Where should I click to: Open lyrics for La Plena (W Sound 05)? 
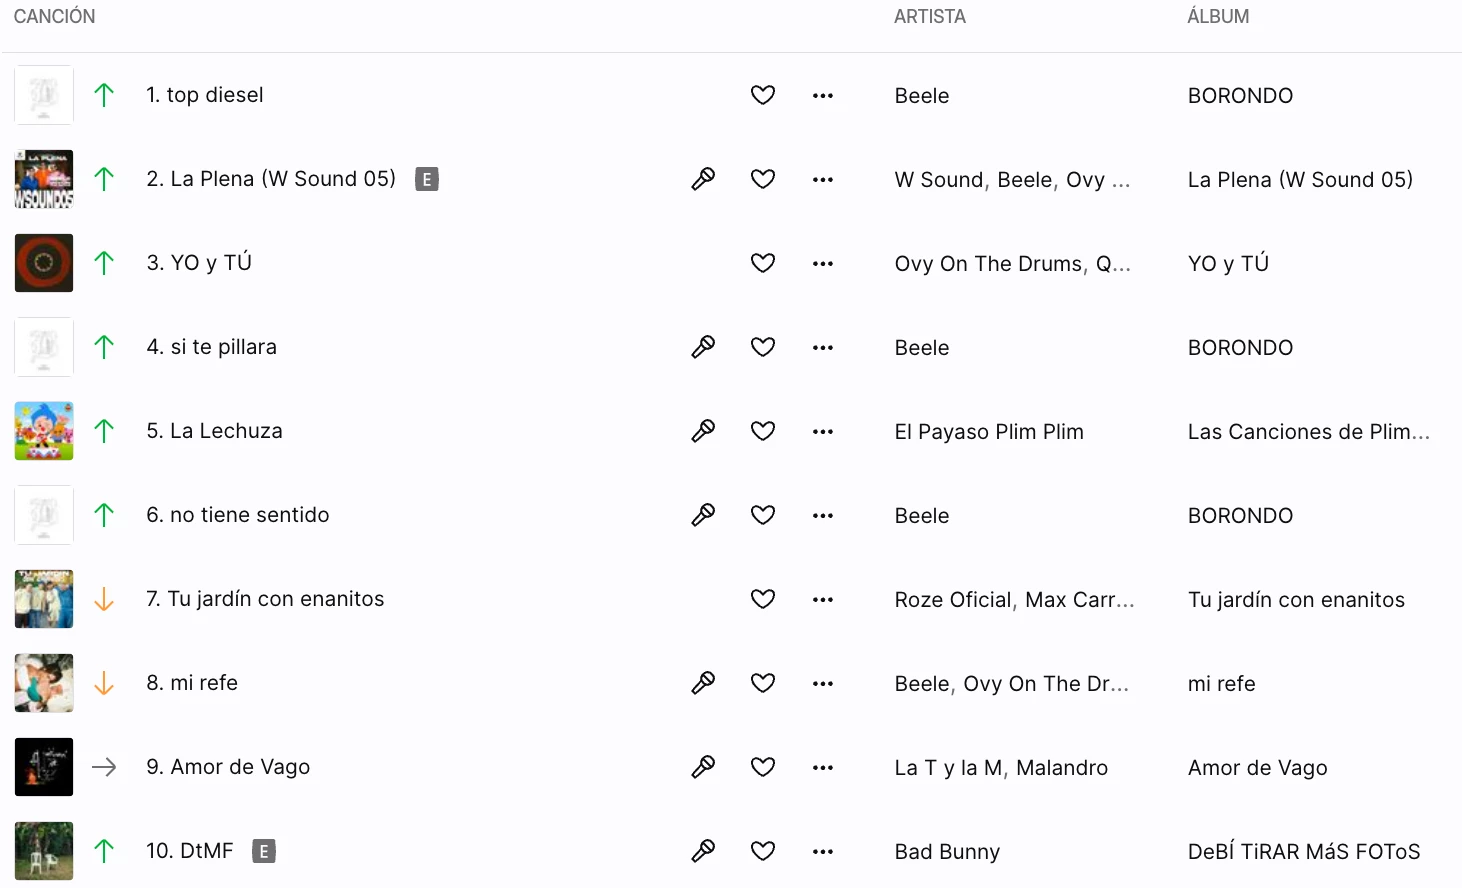tap(703, 179)
